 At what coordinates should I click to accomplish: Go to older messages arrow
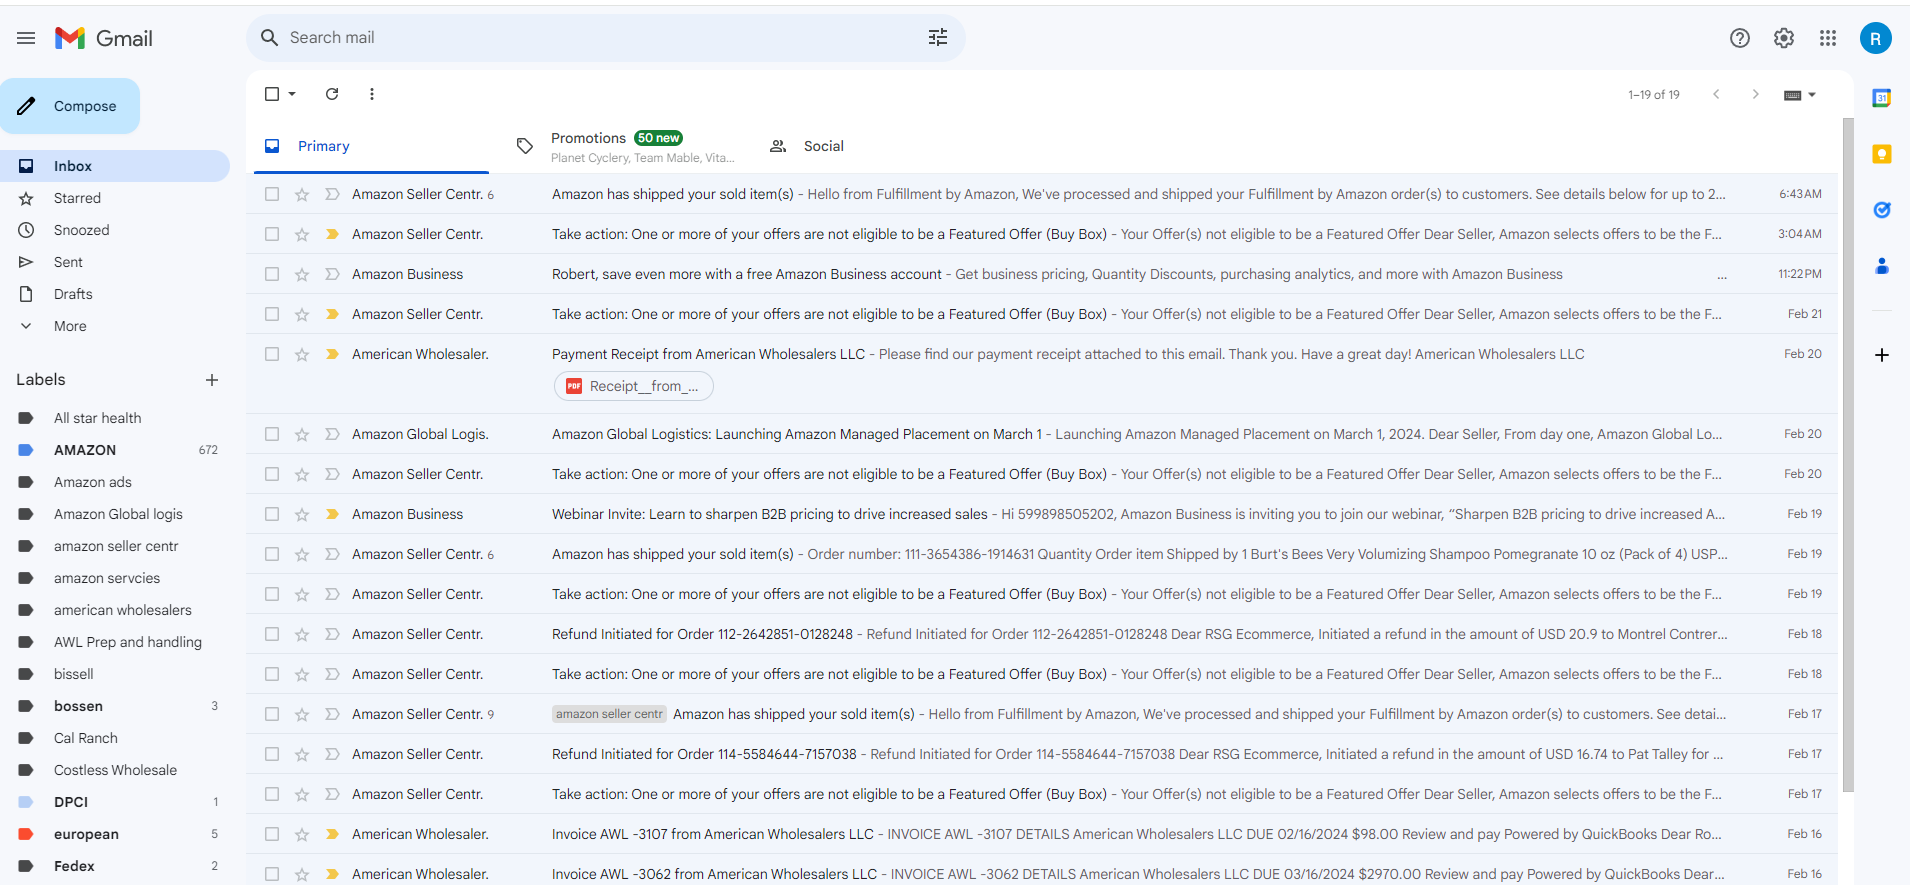point(1755,94)
